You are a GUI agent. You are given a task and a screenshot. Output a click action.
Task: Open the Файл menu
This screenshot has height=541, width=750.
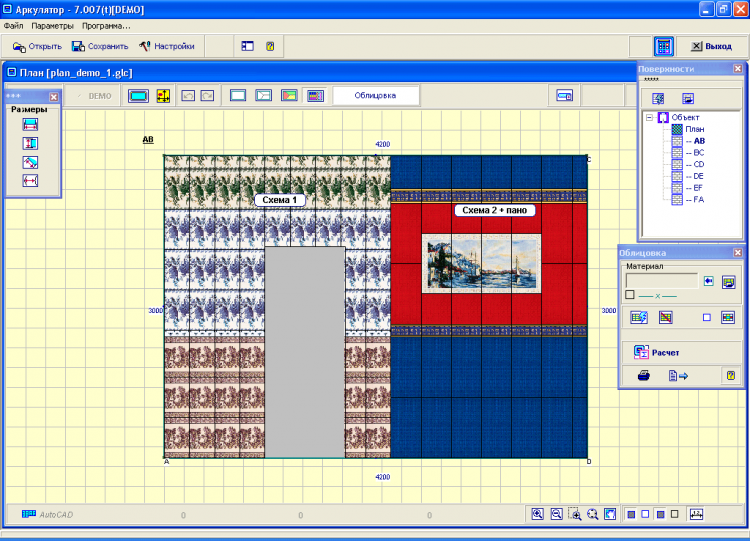[x=13, y=25]
